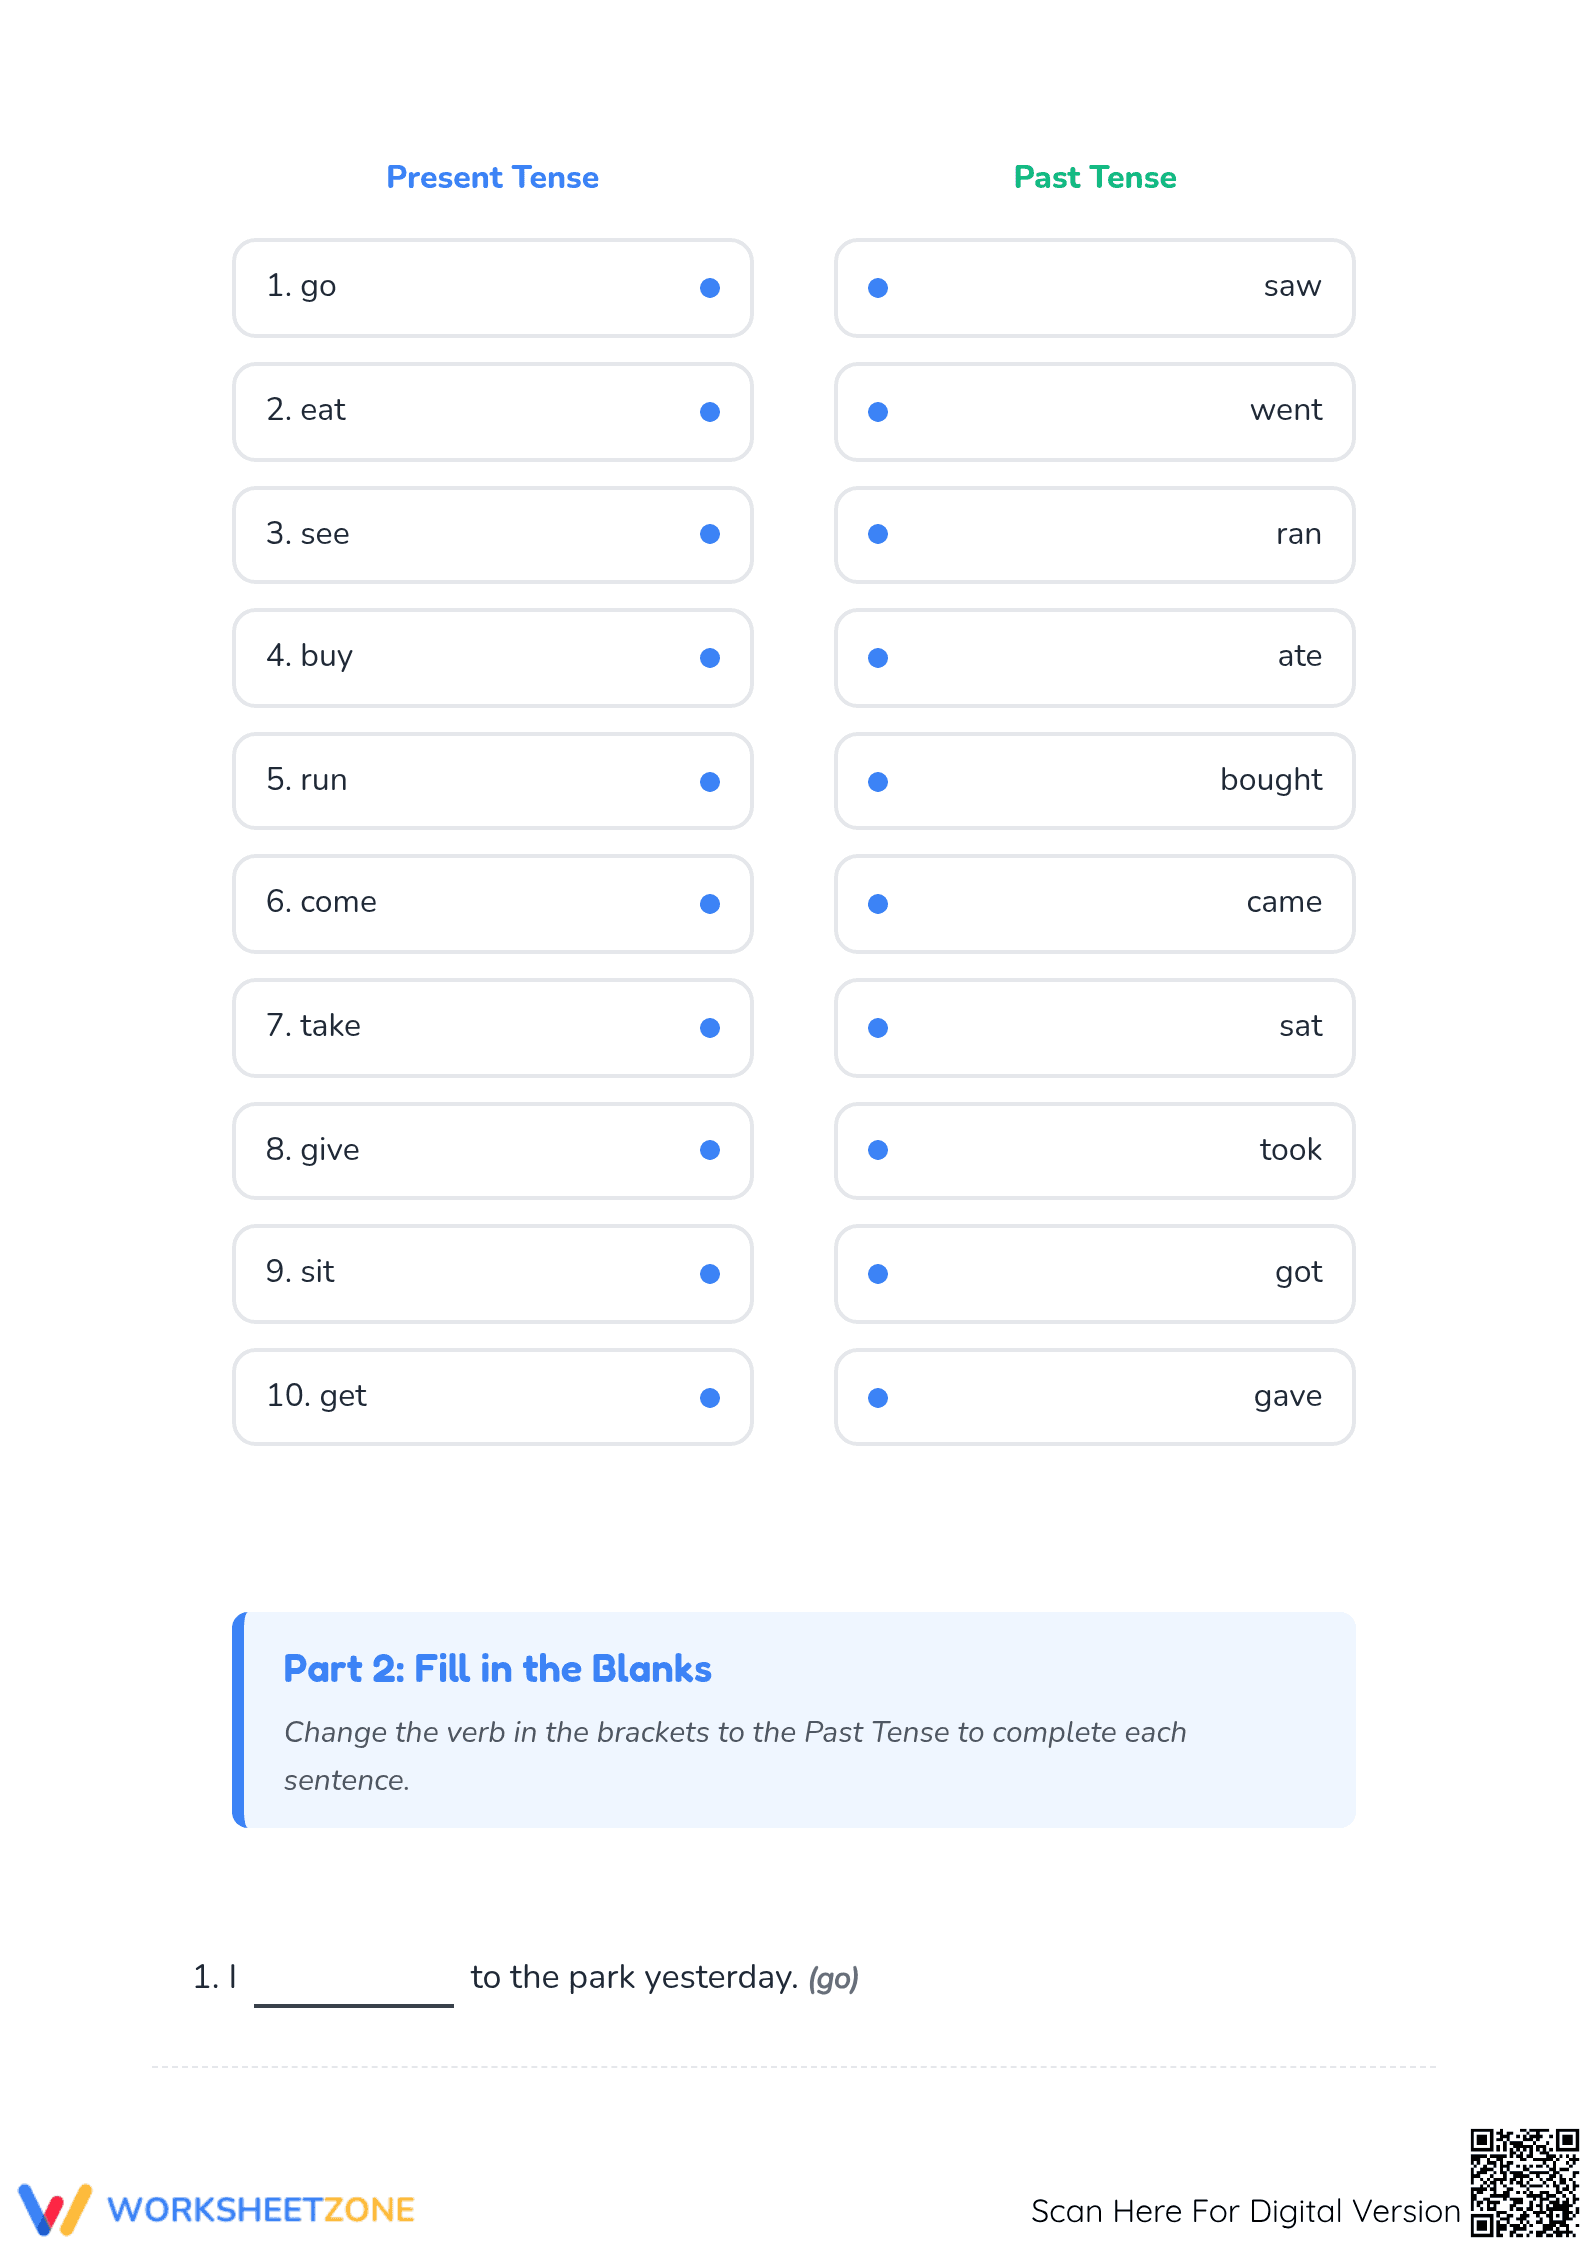The image size is (1588, 2246).
Task: Select the "3. see" word box
Action: click(493, 535)
